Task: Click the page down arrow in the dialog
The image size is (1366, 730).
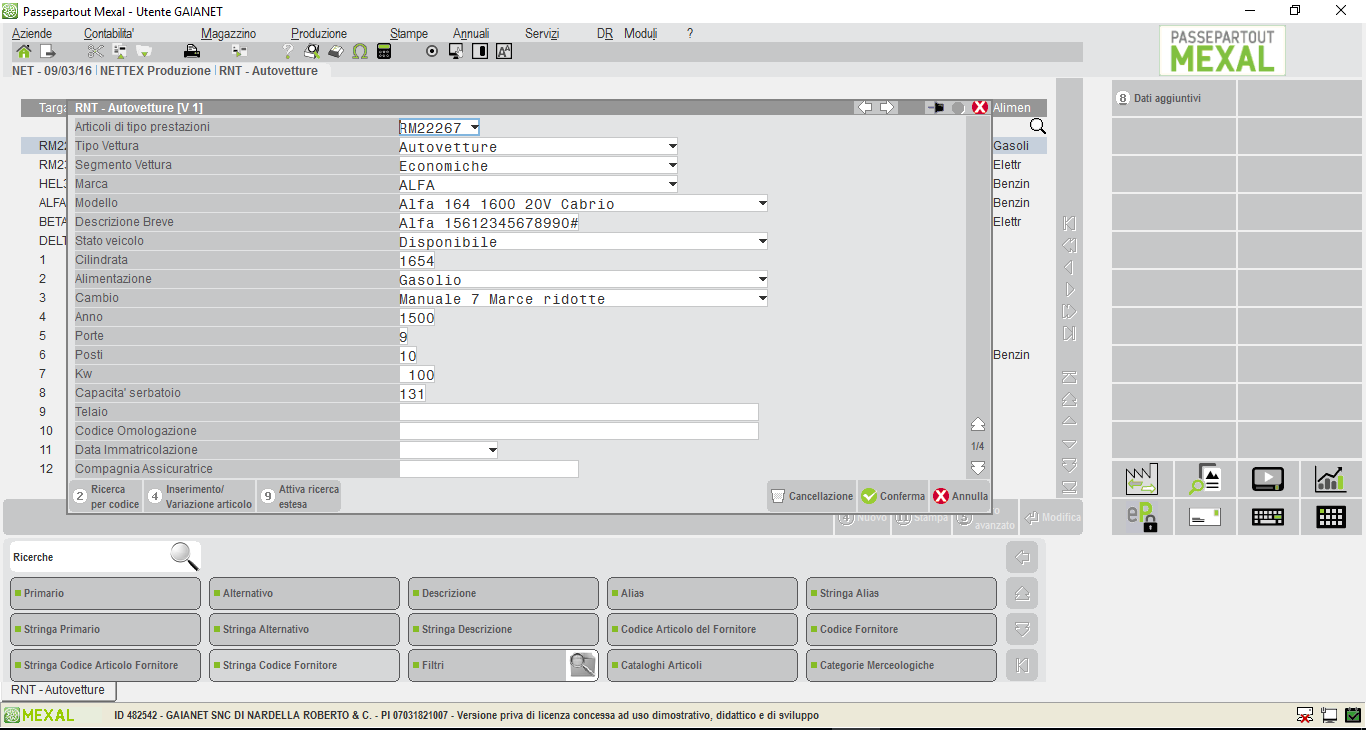Action: (x=978, y=467)
